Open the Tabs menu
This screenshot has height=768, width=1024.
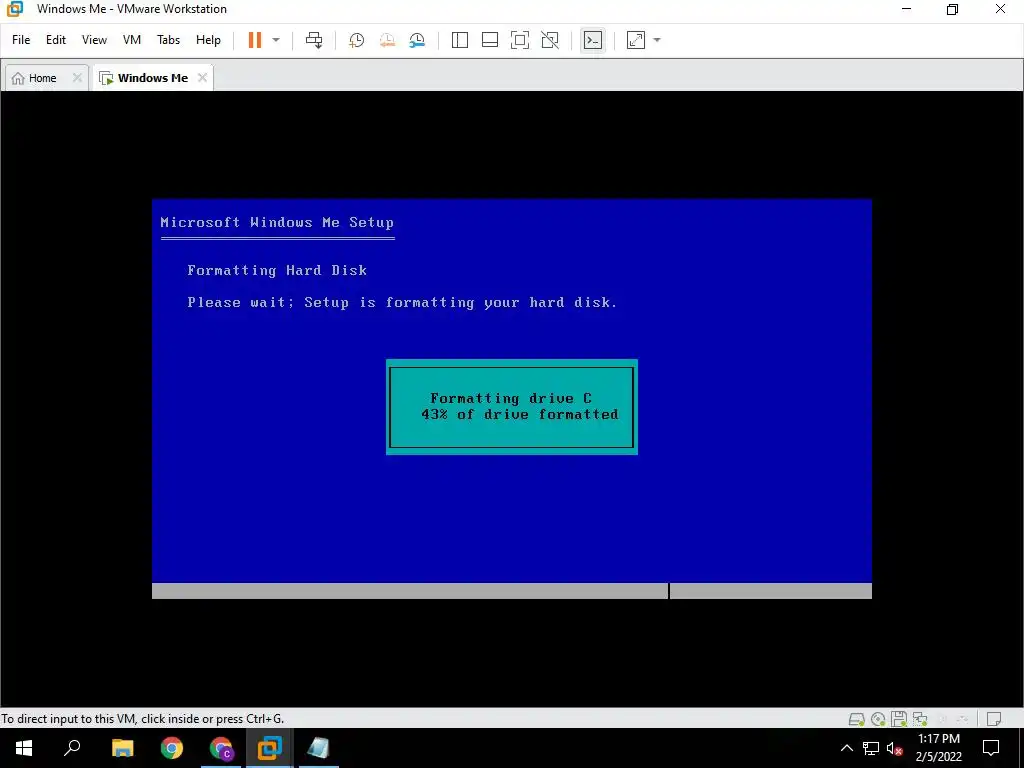(168, 40)
